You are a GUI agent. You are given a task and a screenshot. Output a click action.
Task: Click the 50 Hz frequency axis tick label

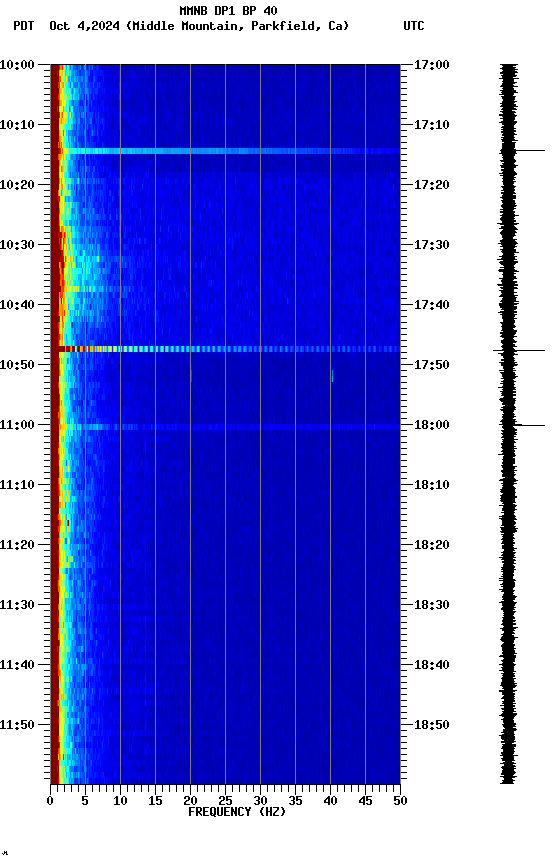point(400,801)
